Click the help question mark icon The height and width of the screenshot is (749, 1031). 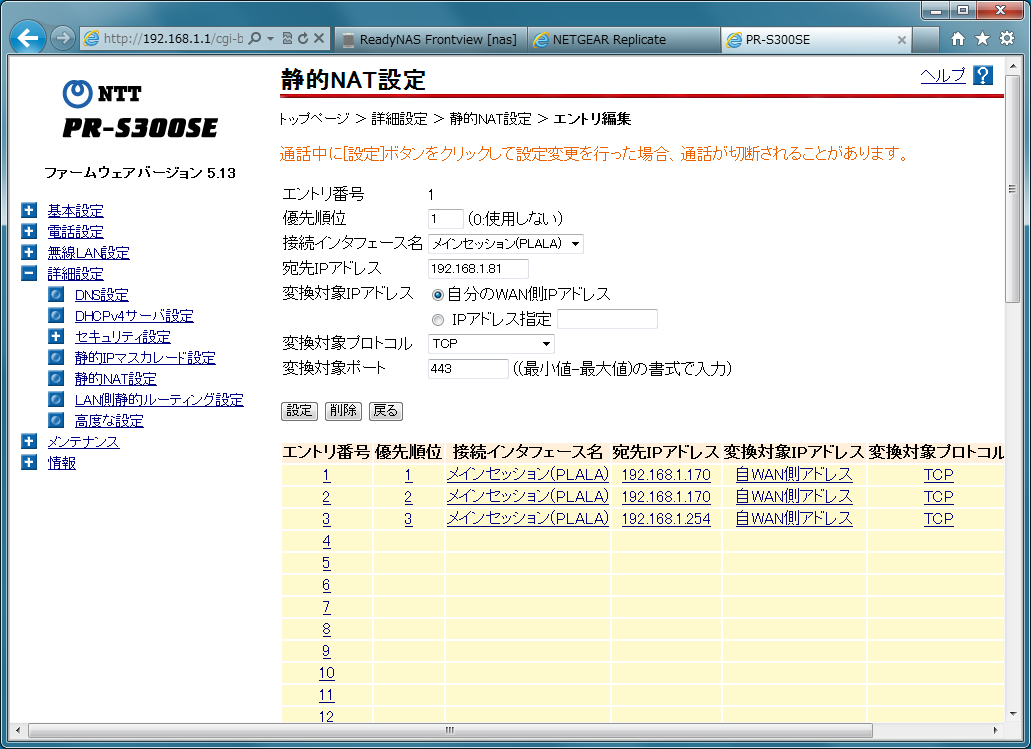click(982, 76)
